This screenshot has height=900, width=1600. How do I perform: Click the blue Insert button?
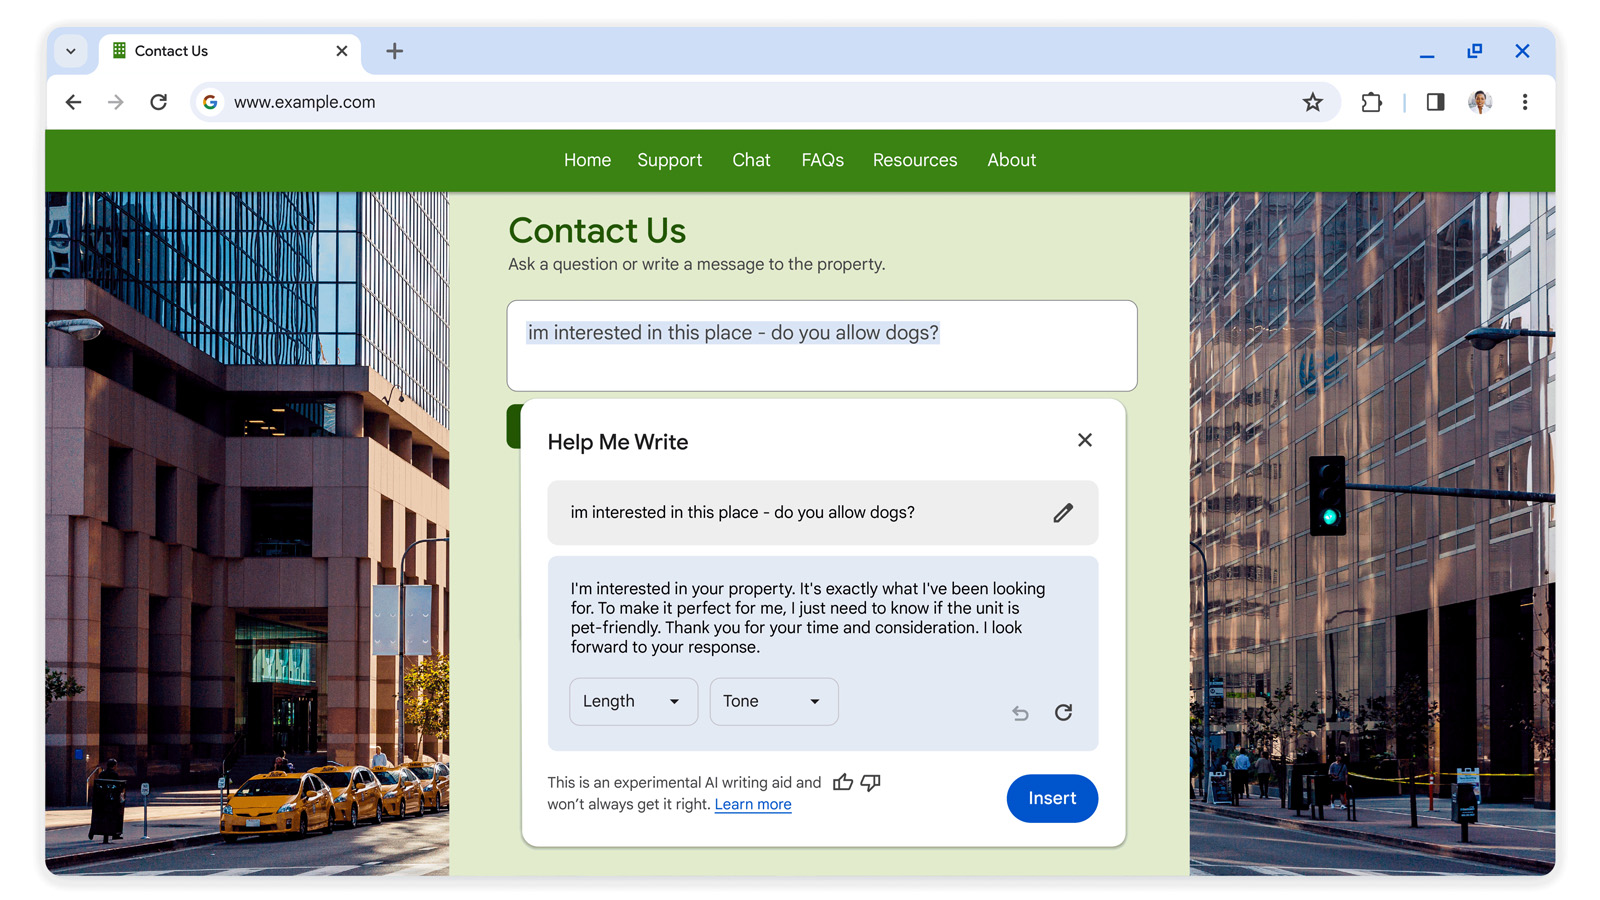(x=1052, y=798)
